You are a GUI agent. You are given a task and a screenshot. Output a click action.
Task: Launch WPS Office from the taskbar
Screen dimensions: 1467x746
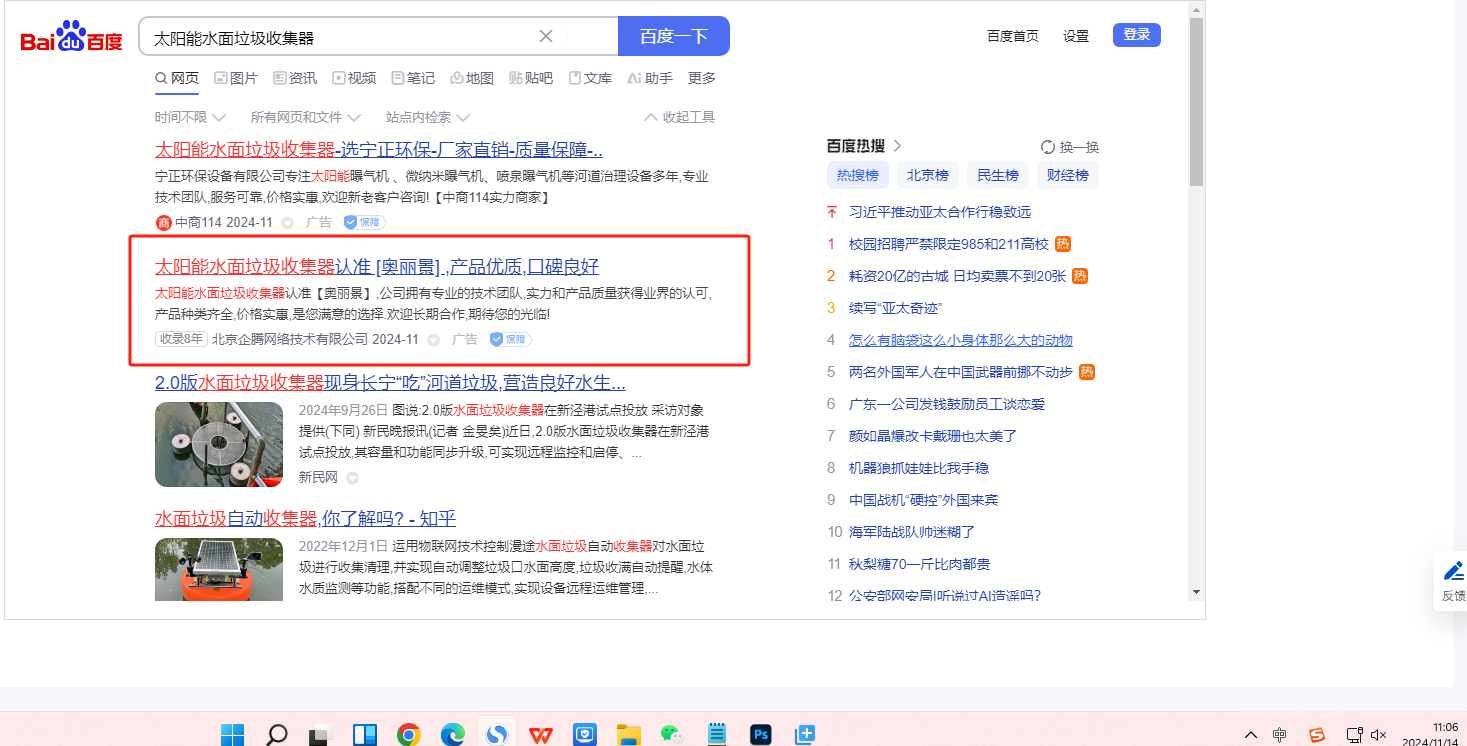(540, 735)
